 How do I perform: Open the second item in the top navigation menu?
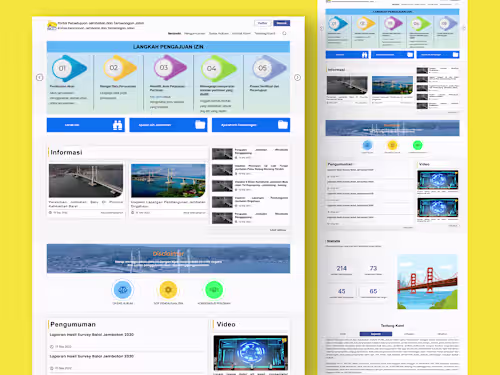pyautogui.click(x=195, y=33)
